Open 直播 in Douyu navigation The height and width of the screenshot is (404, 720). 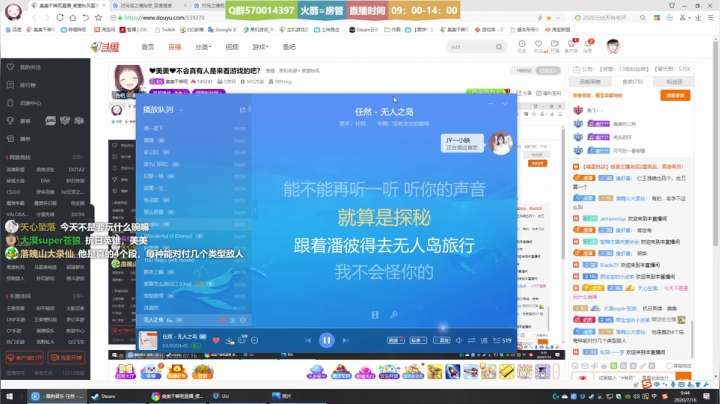point(174,47)
